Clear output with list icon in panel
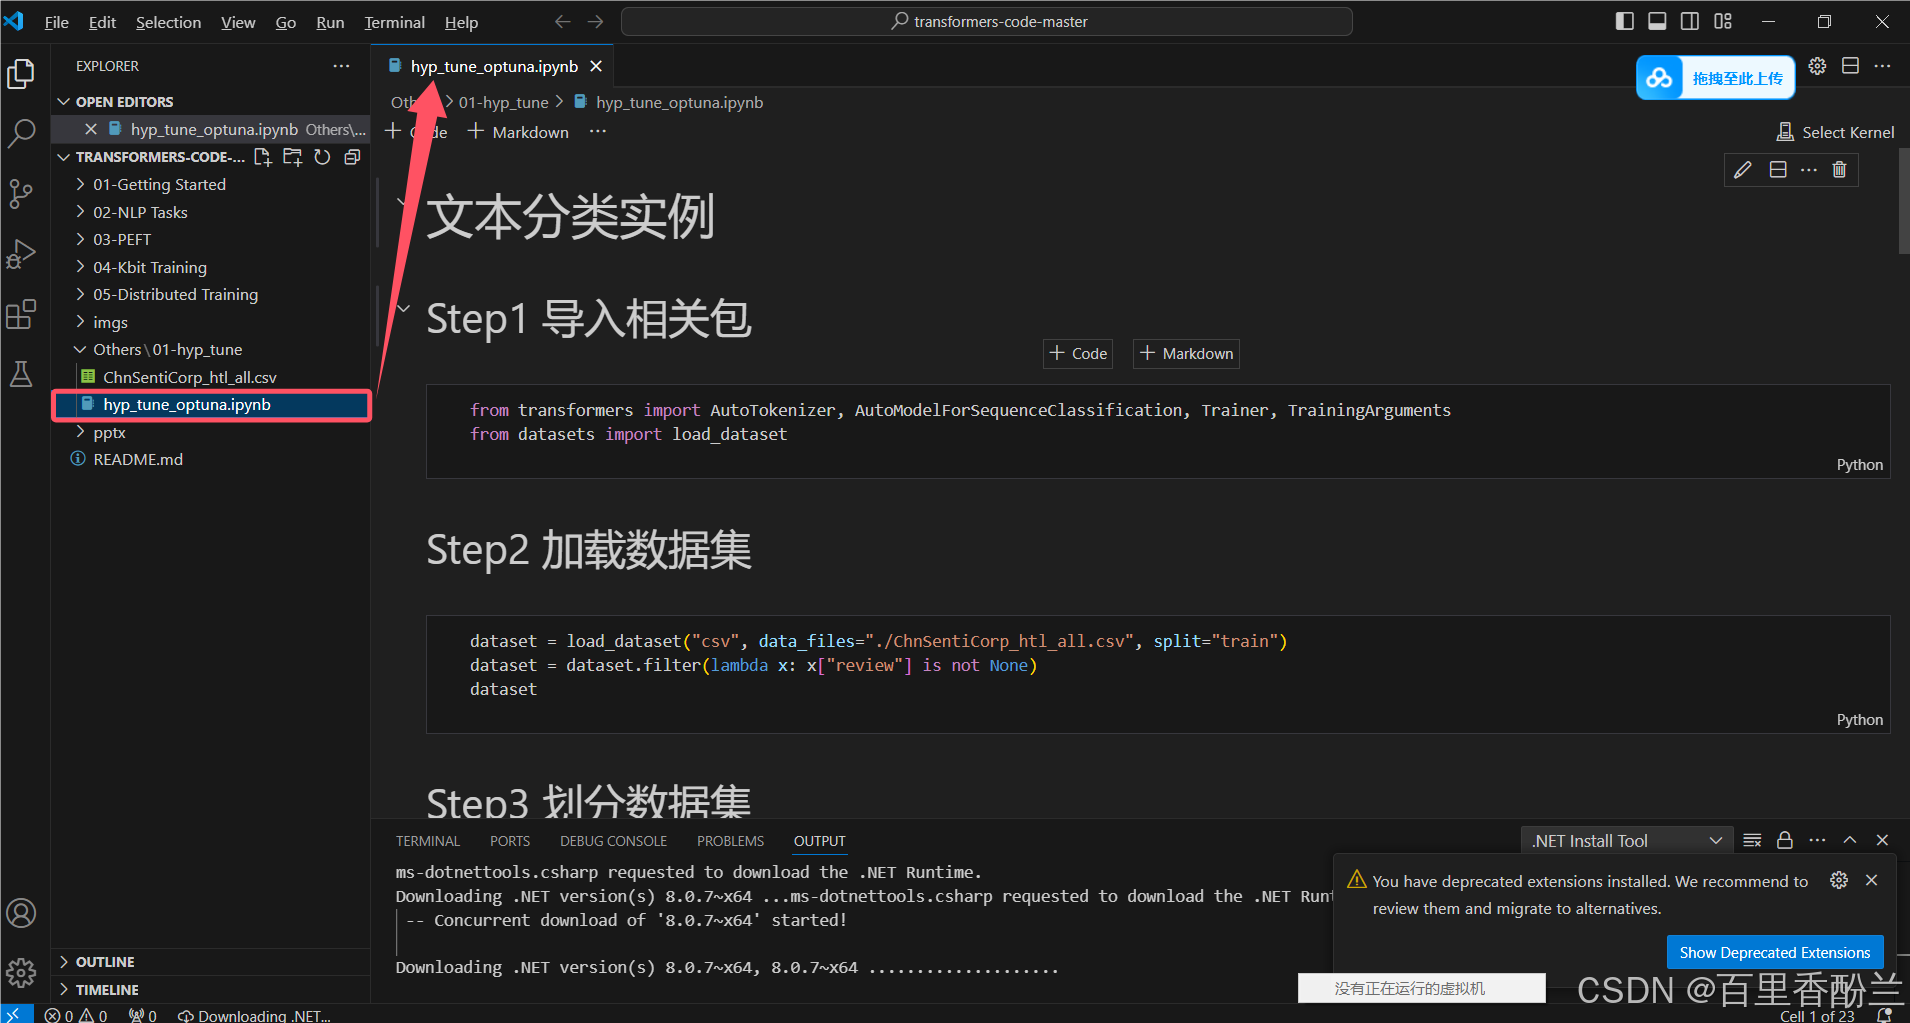This screenshot has height=1023, width=1910. click(1752, 840)
